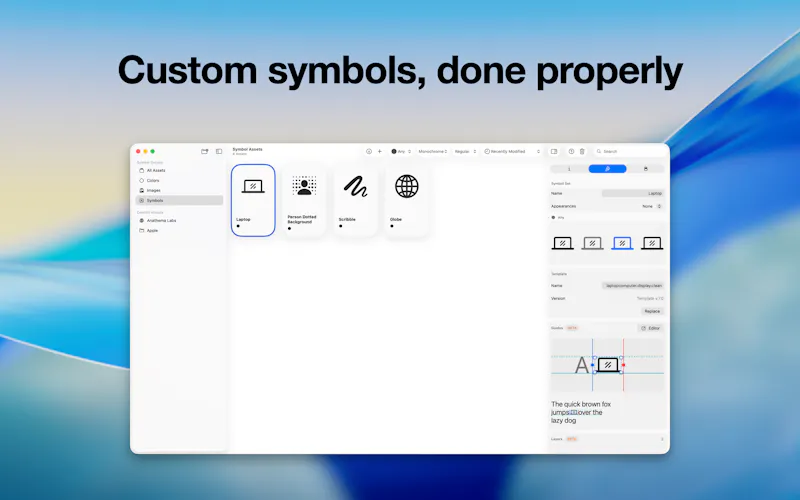Click the trash icon in toolbar

tap(582, 152)
